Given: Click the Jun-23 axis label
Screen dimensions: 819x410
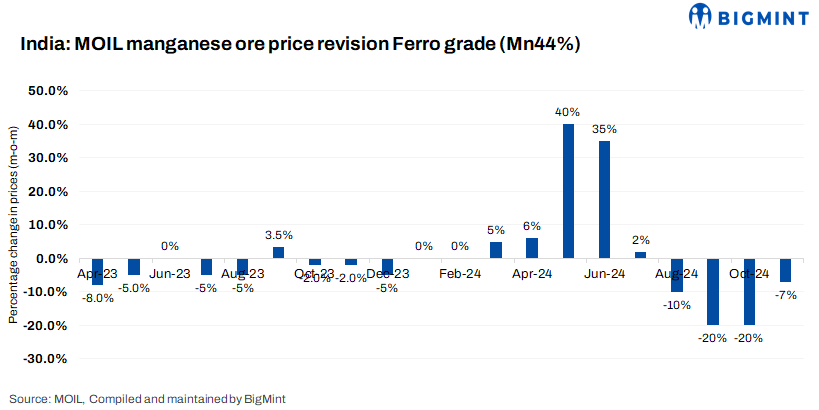Looking at the screenshot, I should point(170,273).
